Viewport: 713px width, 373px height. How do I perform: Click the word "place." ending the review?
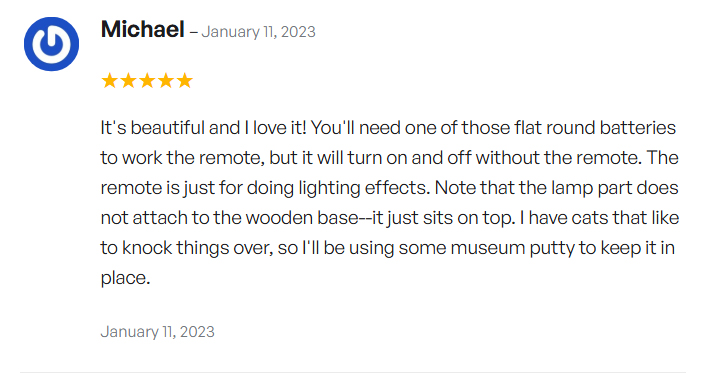pos(125,278)
